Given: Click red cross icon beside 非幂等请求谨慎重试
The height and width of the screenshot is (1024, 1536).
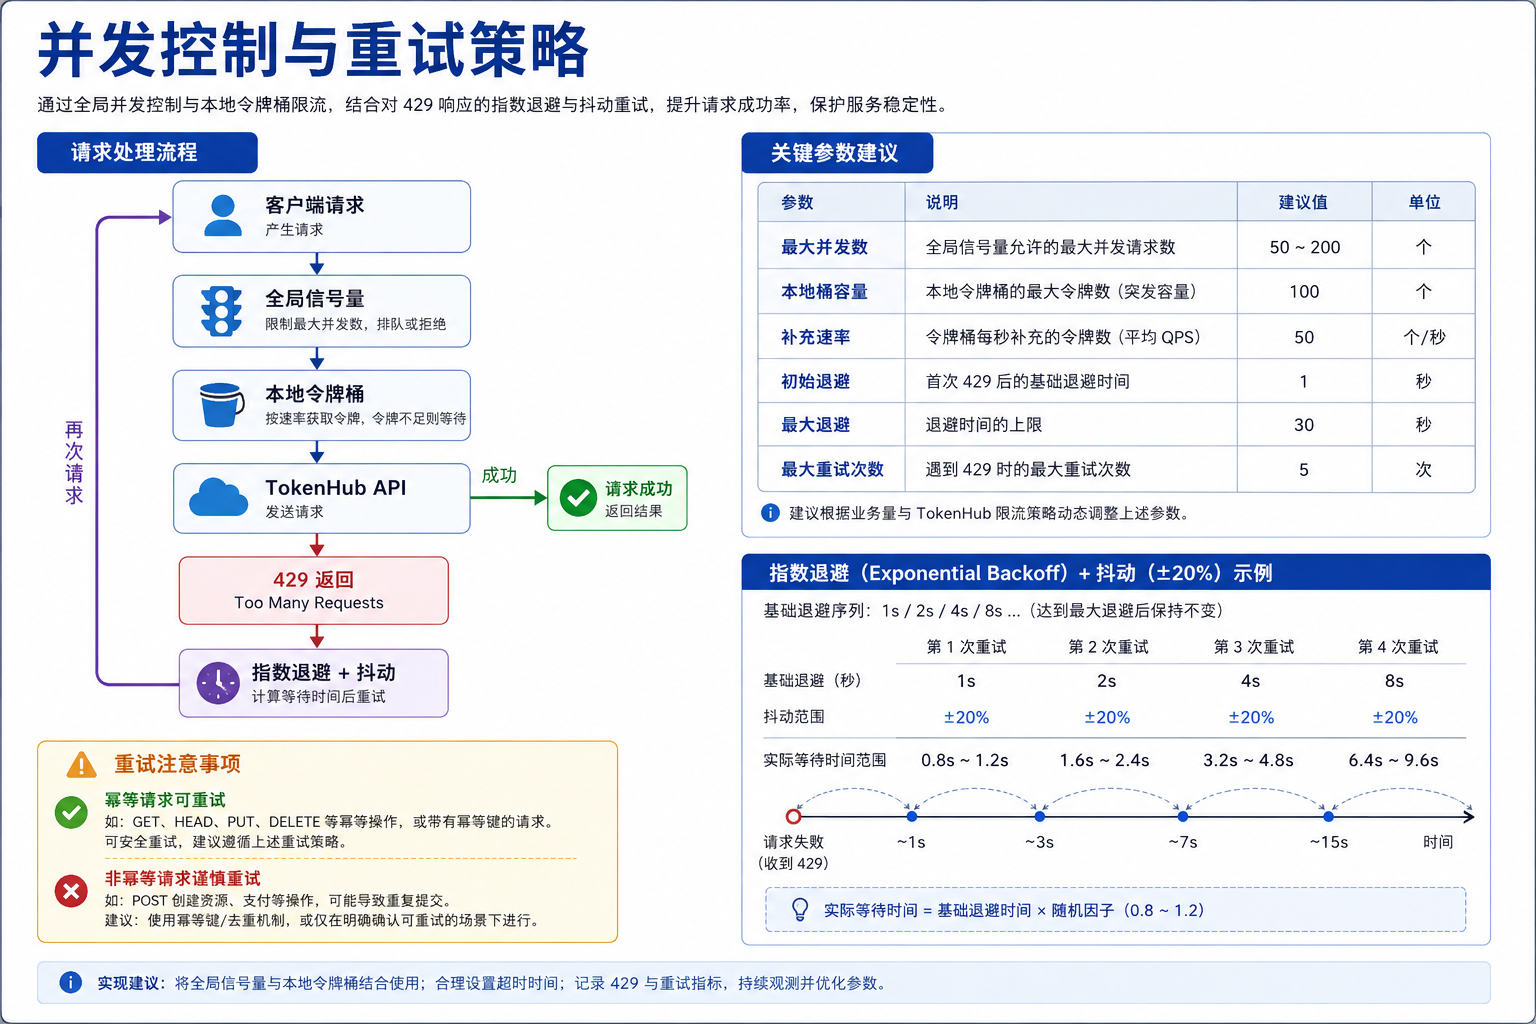Looking at the screenshot, I should [71, 890].
